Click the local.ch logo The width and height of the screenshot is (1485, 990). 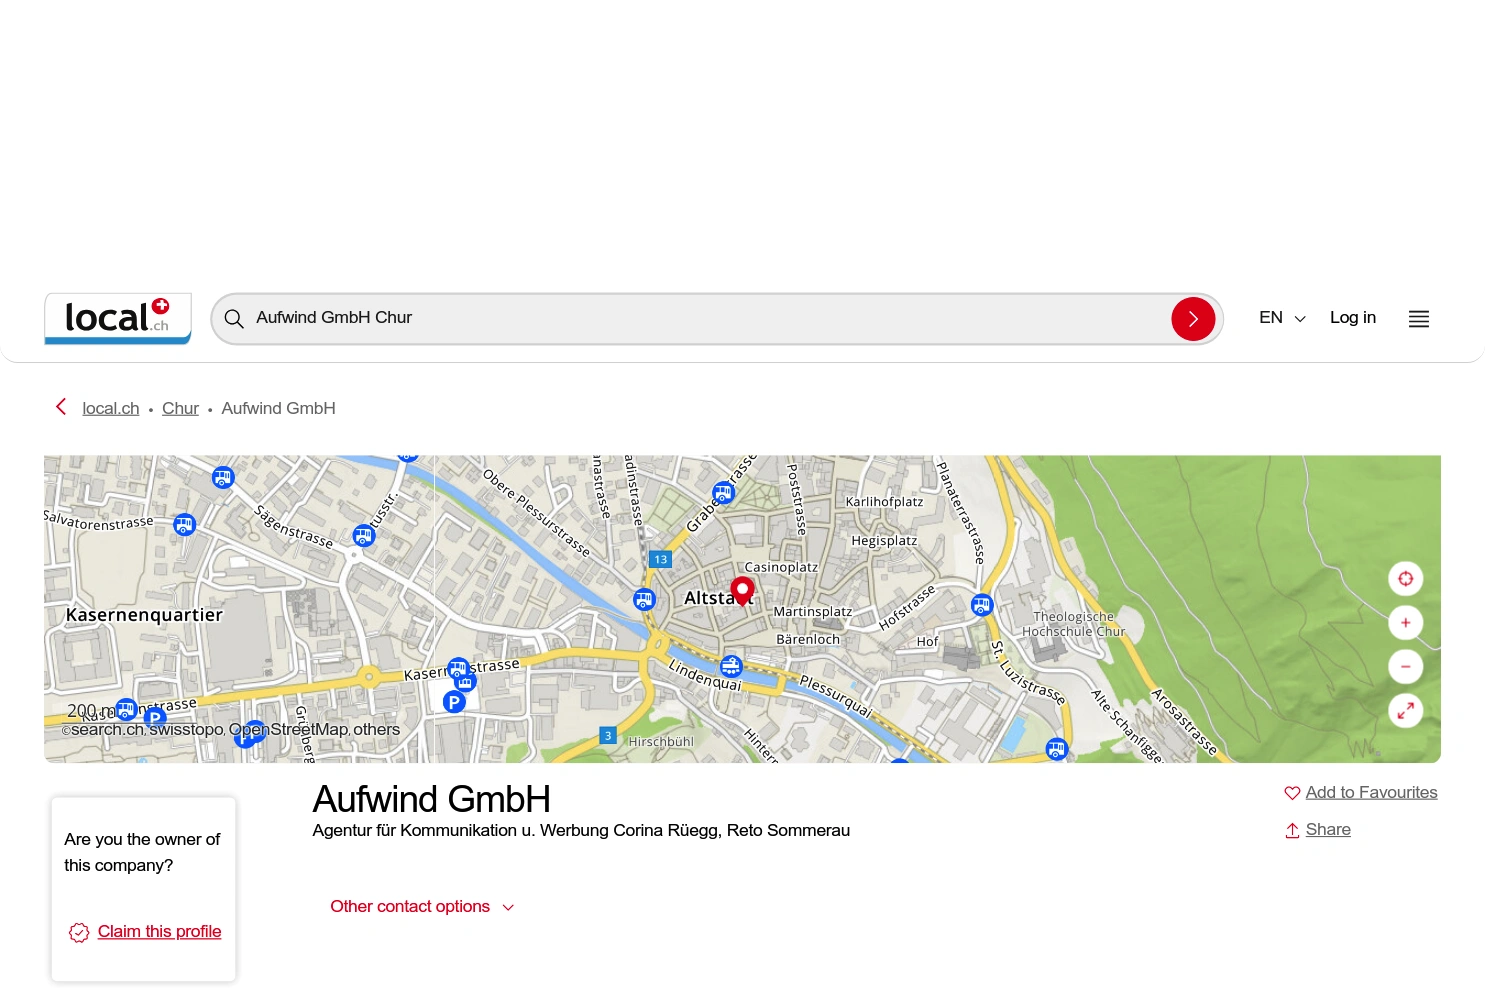point(117,318)
